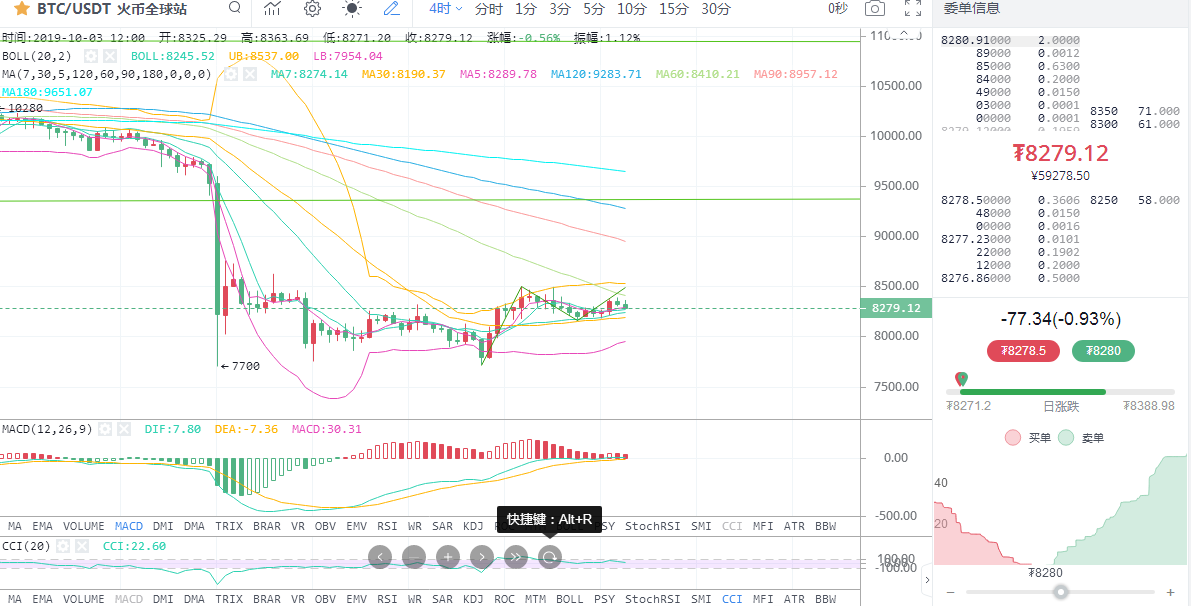Choose BRAR in bottom indicator row
This screenshot has height=606, width=1191.
pyautogui.click(x=267, y=599)
